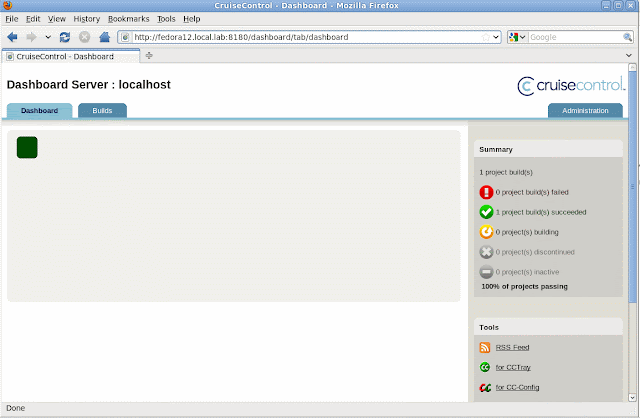The height and width of the screenshot is (418, 640).
Task: Open the search engine selector dropdown
Action: [x=518, y=37]
